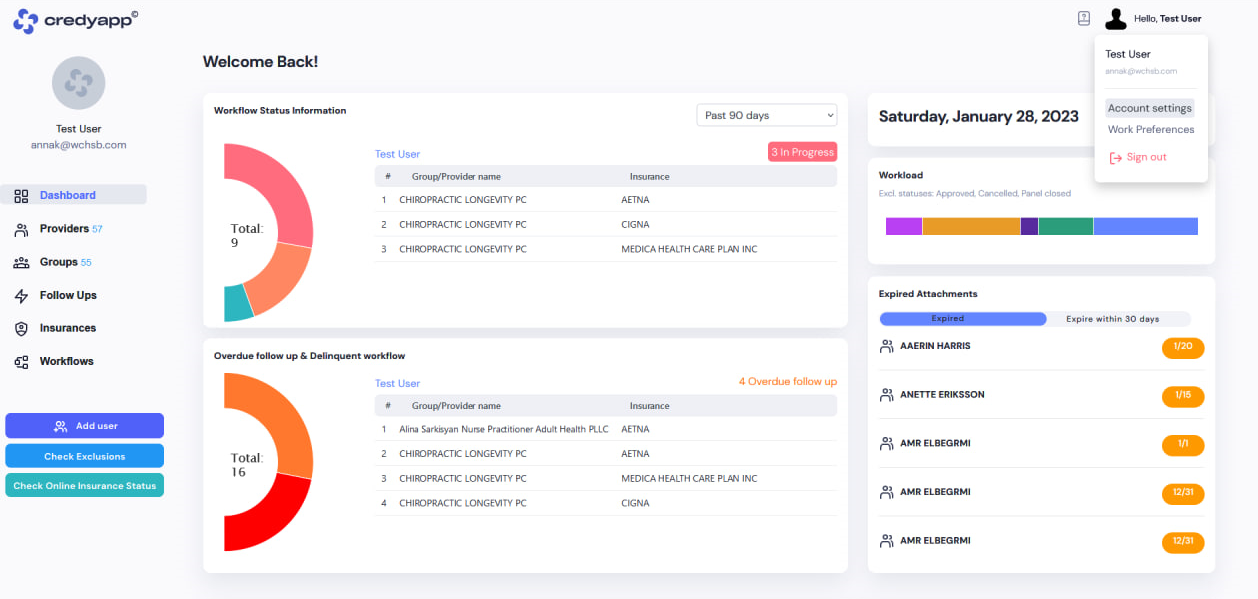The height and width of the screenshot is (599, 1258).
Task: Click AAERIN HARRIS in Expired Attachments
Action: [935, 346]
